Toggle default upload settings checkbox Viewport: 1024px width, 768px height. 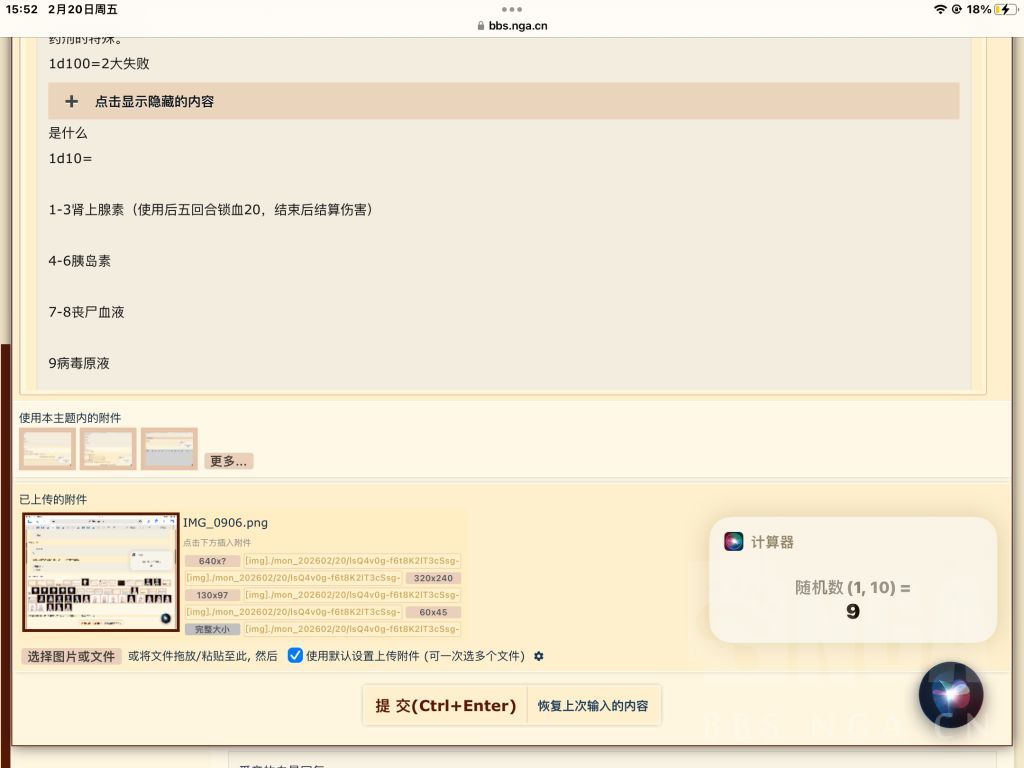(295, 655)
